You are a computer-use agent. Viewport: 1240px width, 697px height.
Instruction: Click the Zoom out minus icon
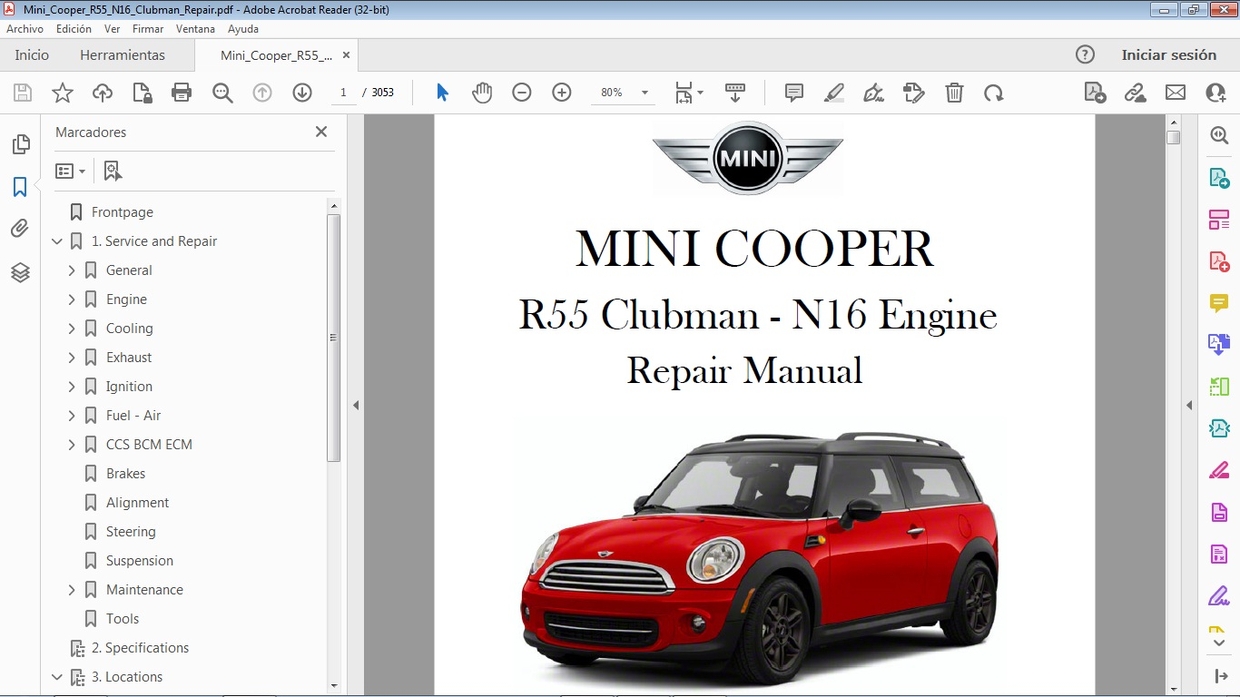521,92
